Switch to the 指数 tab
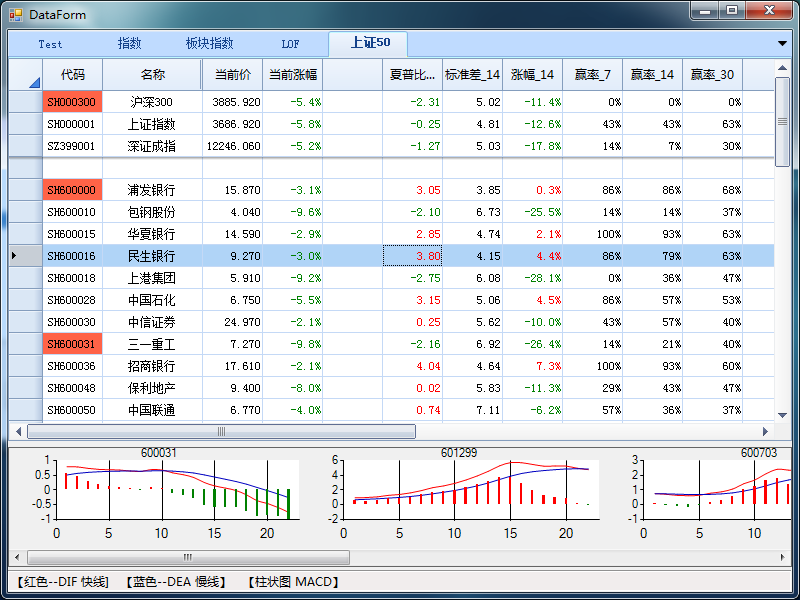 click(130, 44)
